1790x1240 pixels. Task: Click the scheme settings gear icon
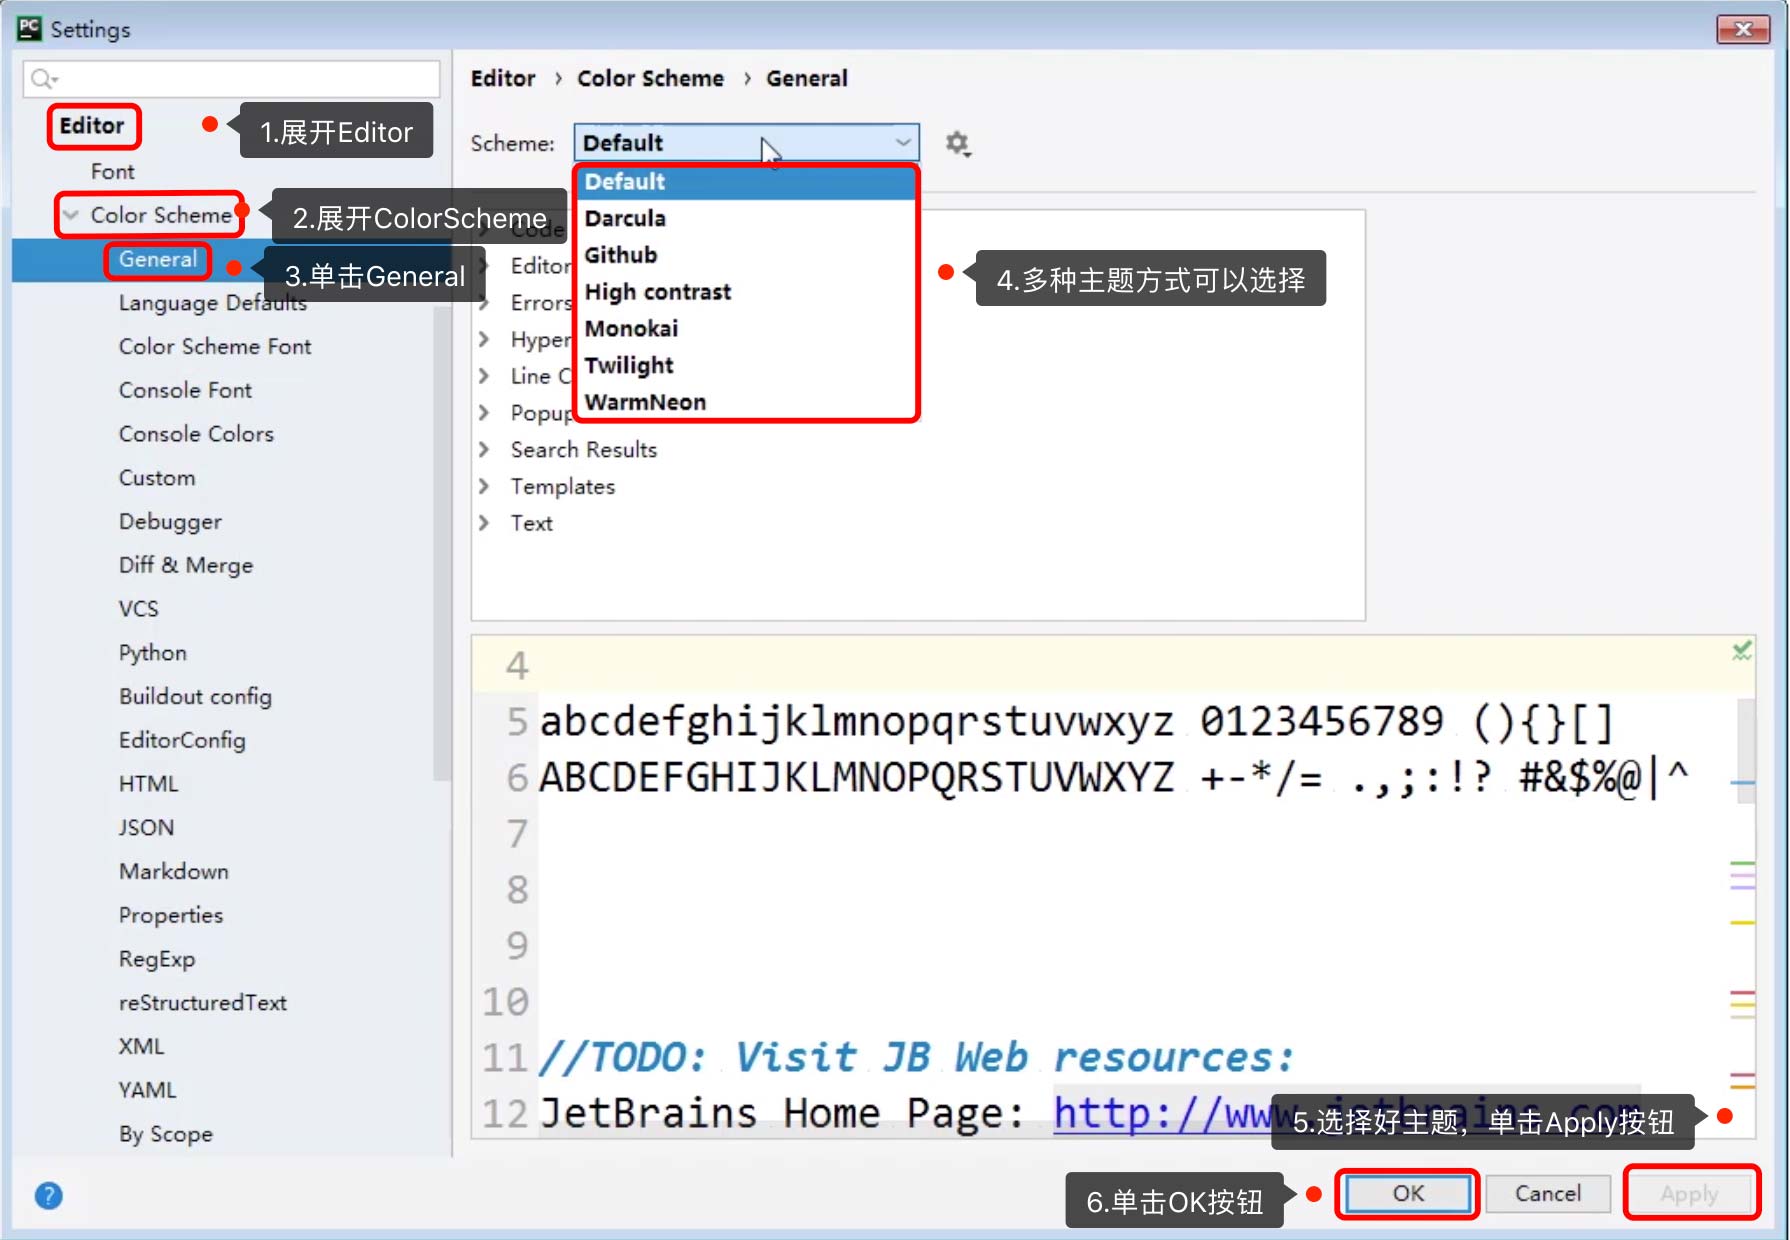click(957, 144)
